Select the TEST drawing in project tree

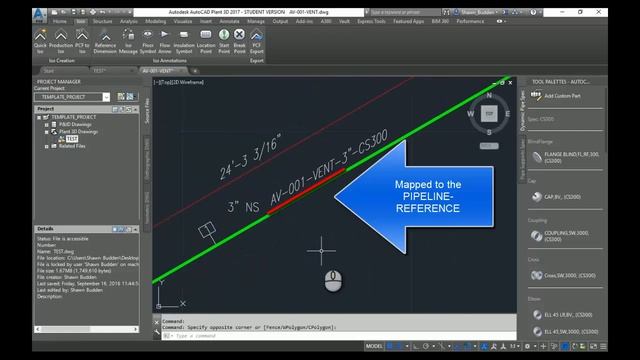[x=72, y=139]
